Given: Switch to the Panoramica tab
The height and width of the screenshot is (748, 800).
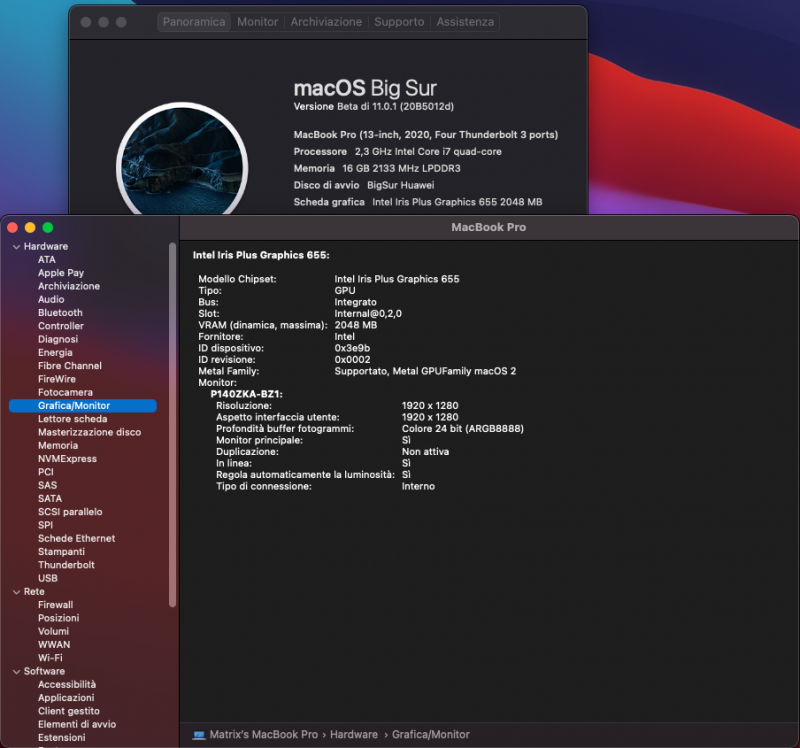Looking at the screenshot, I should 194,22.
